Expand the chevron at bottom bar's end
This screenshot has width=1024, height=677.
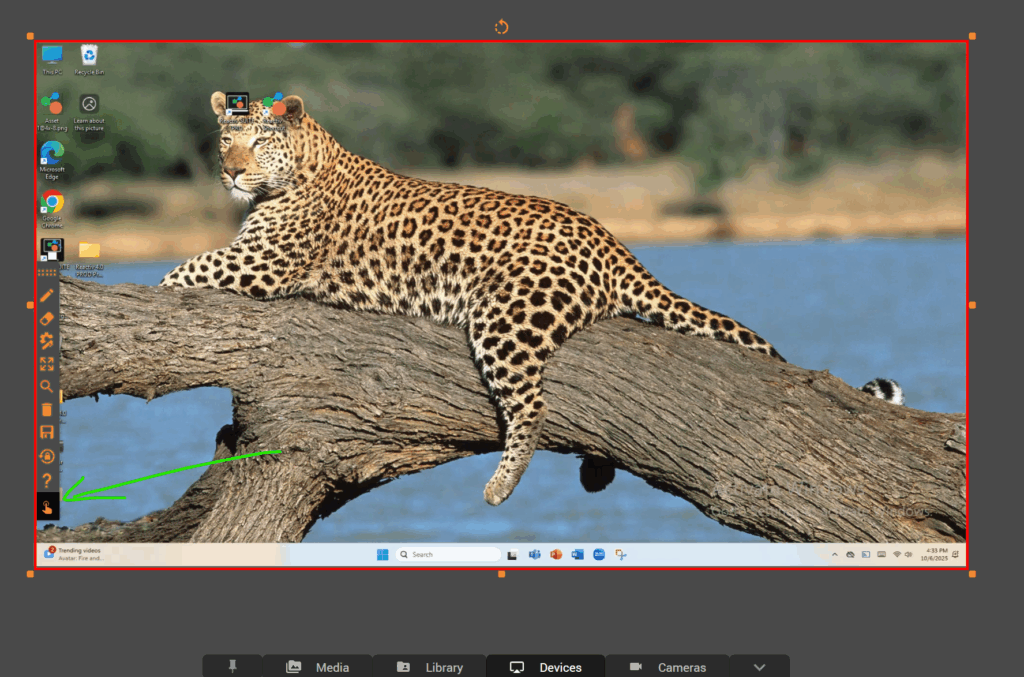(x=759, y=667)
